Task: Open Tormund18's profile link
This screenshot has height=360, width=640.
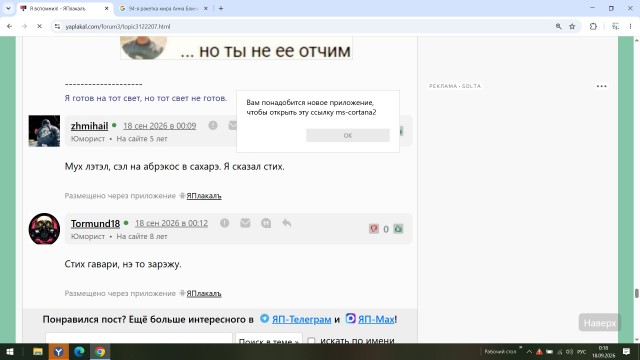Action: [95, 223]
